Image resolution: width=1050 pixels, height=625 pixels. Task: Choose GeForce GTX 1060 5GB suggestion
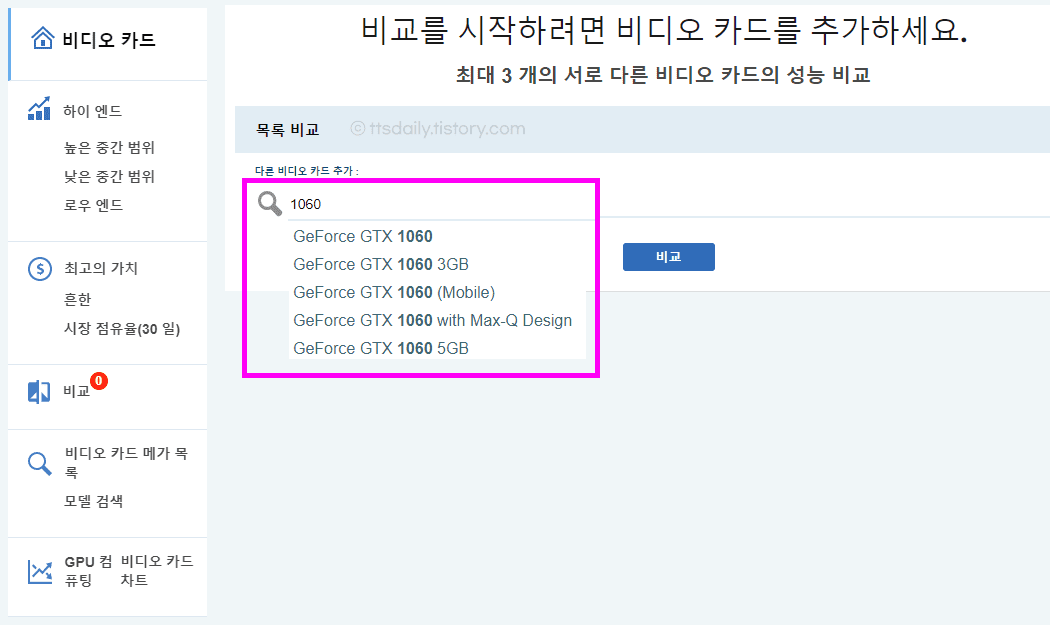[381, 348]
